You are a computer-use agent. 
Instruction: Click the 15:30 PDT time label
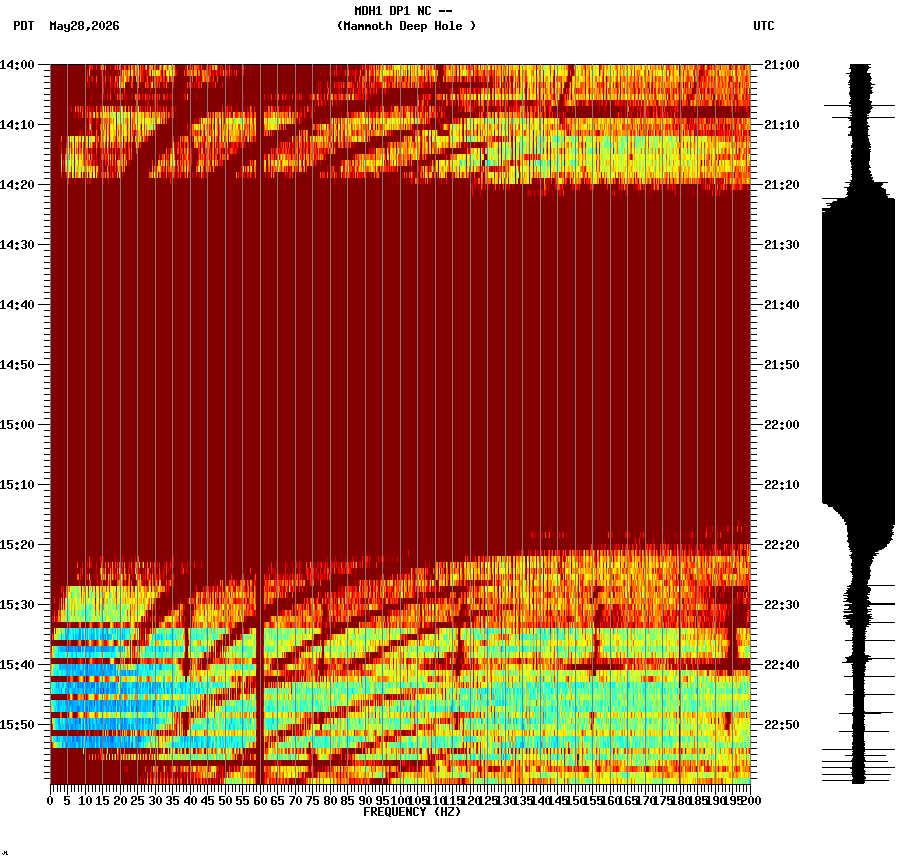17,605
